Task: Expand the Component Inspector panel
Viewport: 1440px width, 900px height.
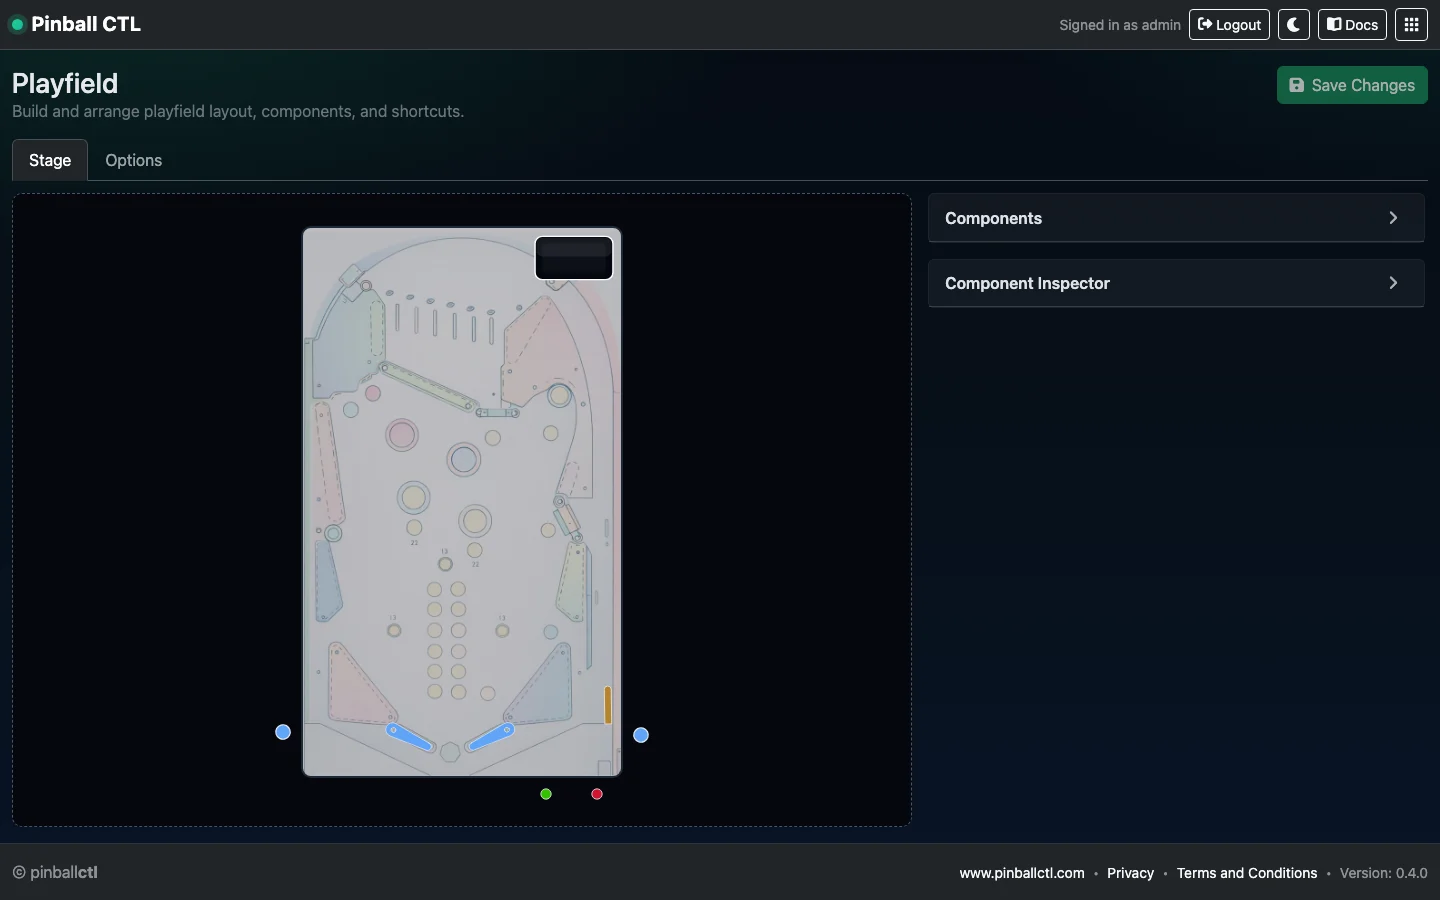Action: pos(1176,283)
